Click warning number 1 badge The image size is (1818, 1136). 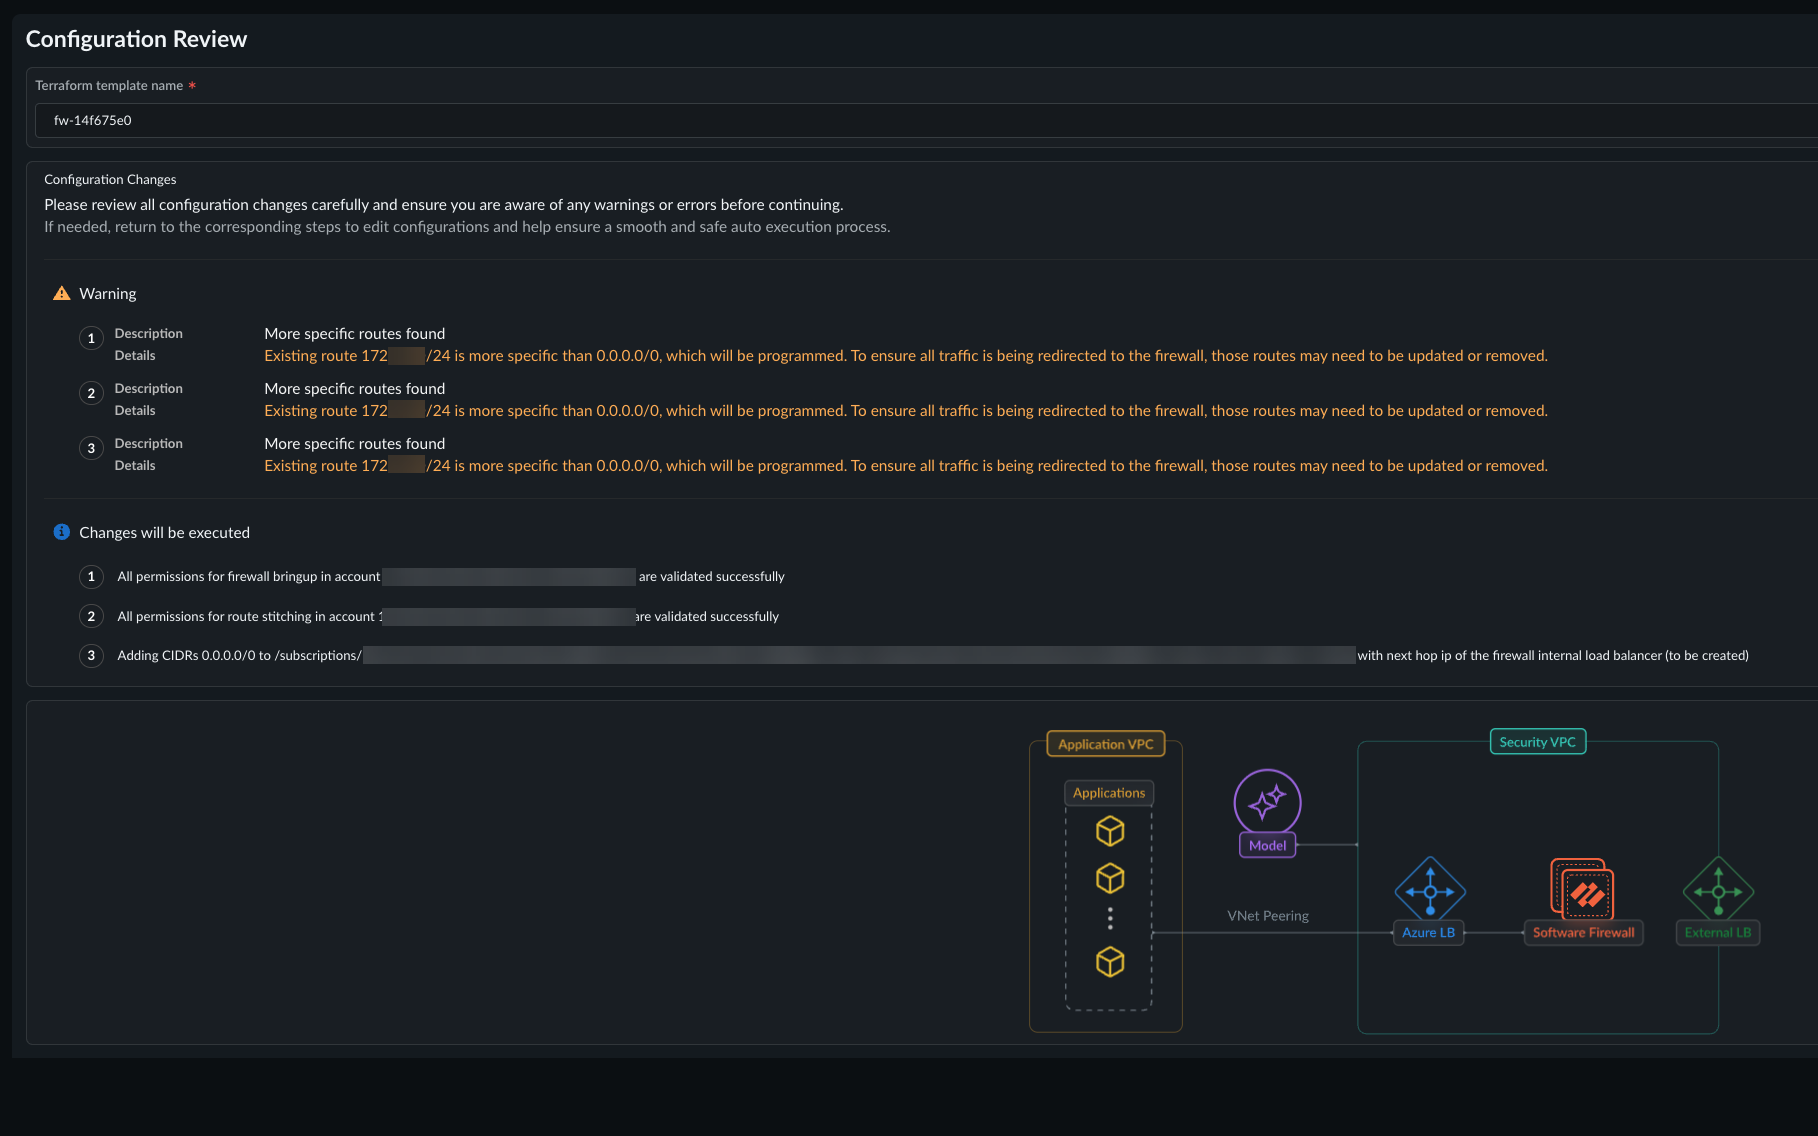click(91, 338)
